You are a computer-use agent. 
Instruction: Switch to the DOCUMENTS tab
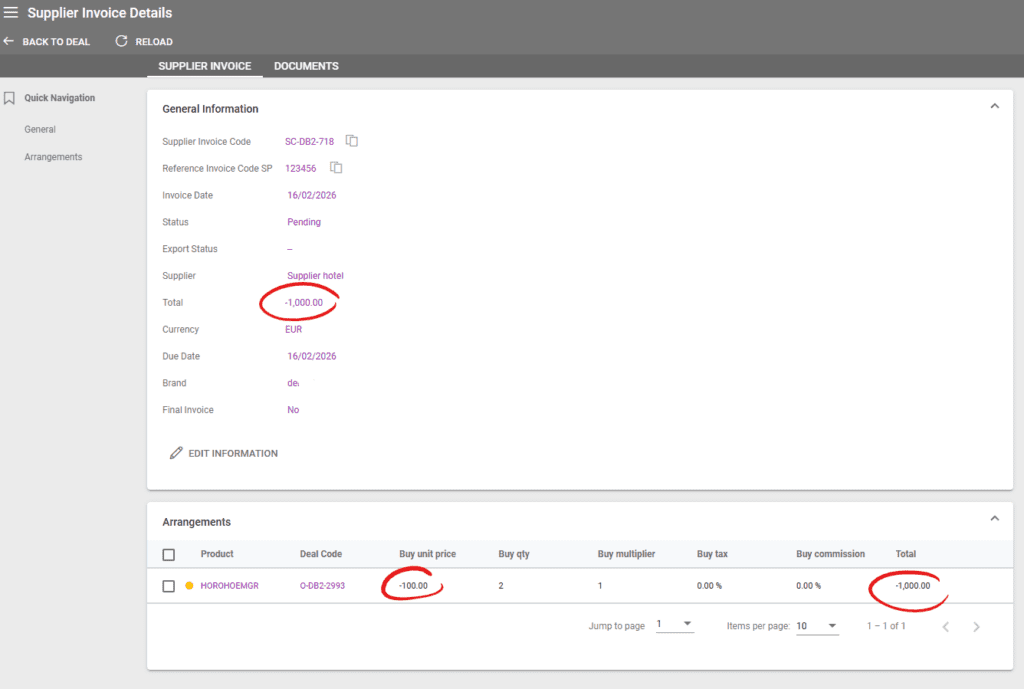[x=305, y=65]
